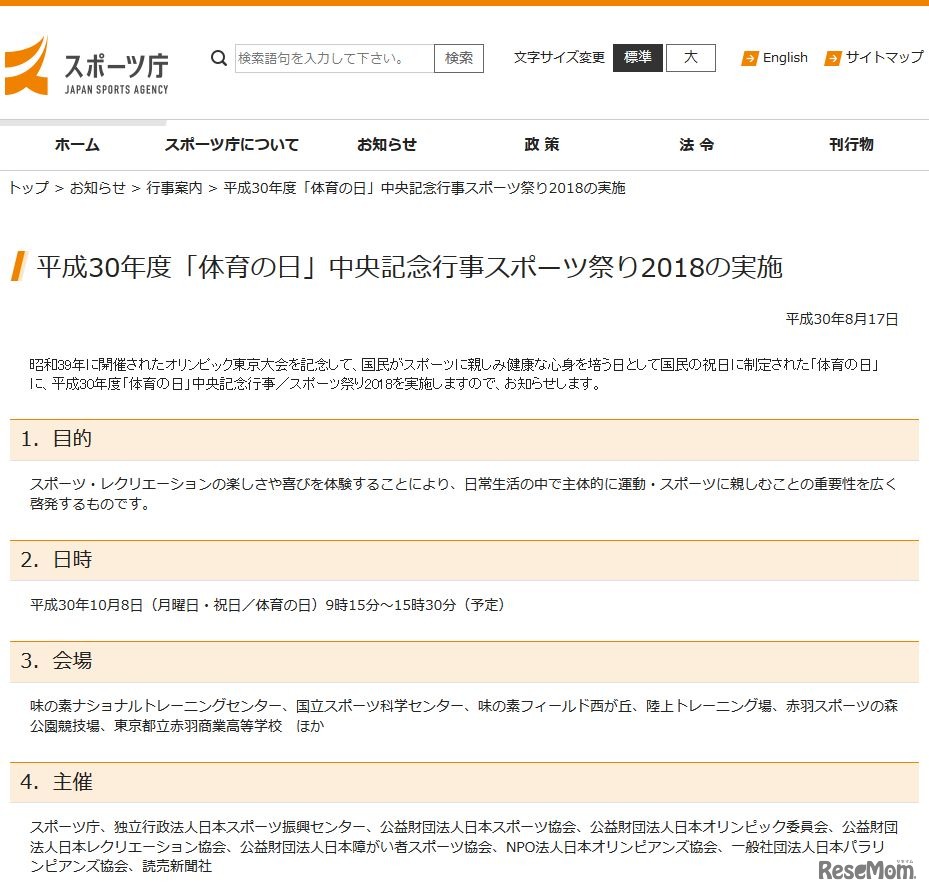Open the 刊行物 navigation menu

pos(851,145)
